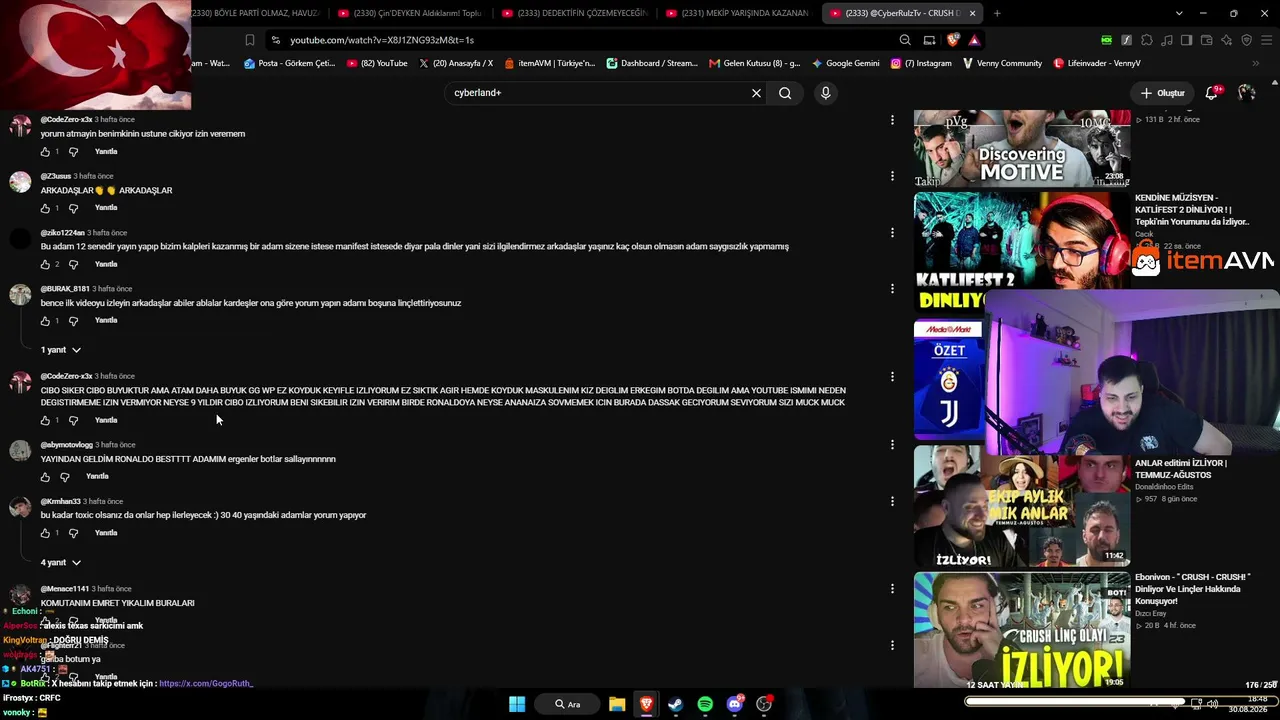This screenshot has height=720, width=1280.
Task: Start voice search with microphone
Action: coord(825,93)
